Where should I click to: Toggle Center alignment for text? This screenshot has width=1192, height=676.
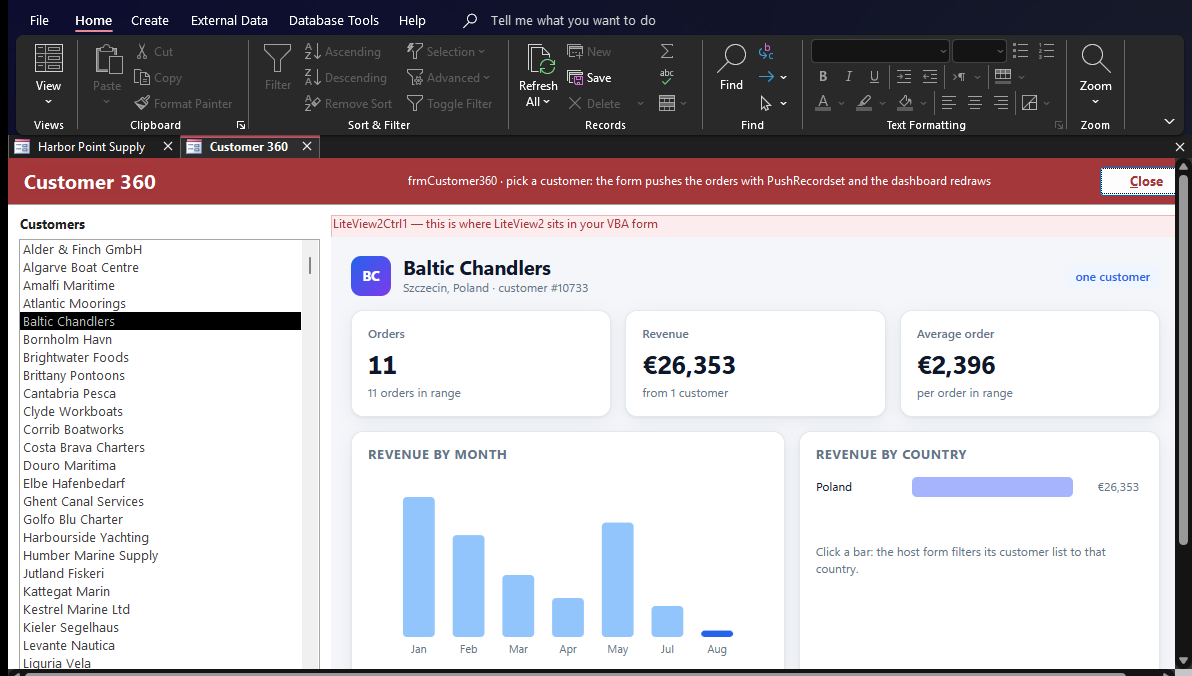(975, 102)
